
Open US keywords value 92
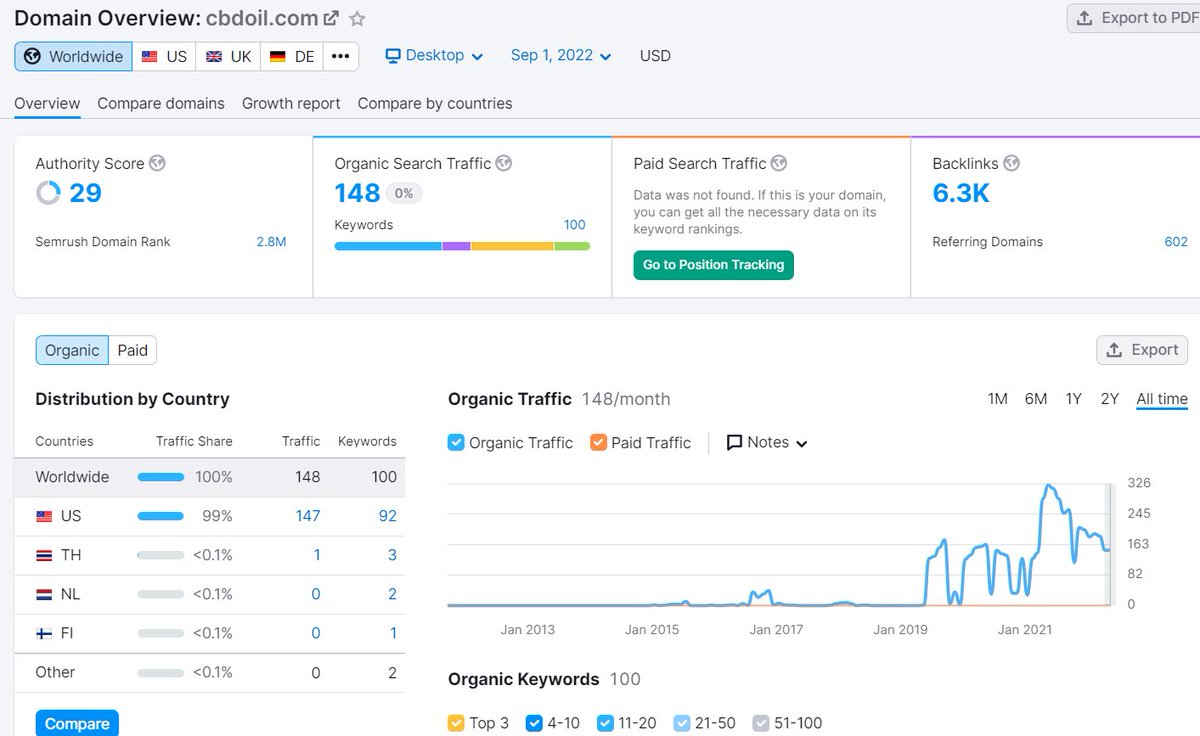388,516
